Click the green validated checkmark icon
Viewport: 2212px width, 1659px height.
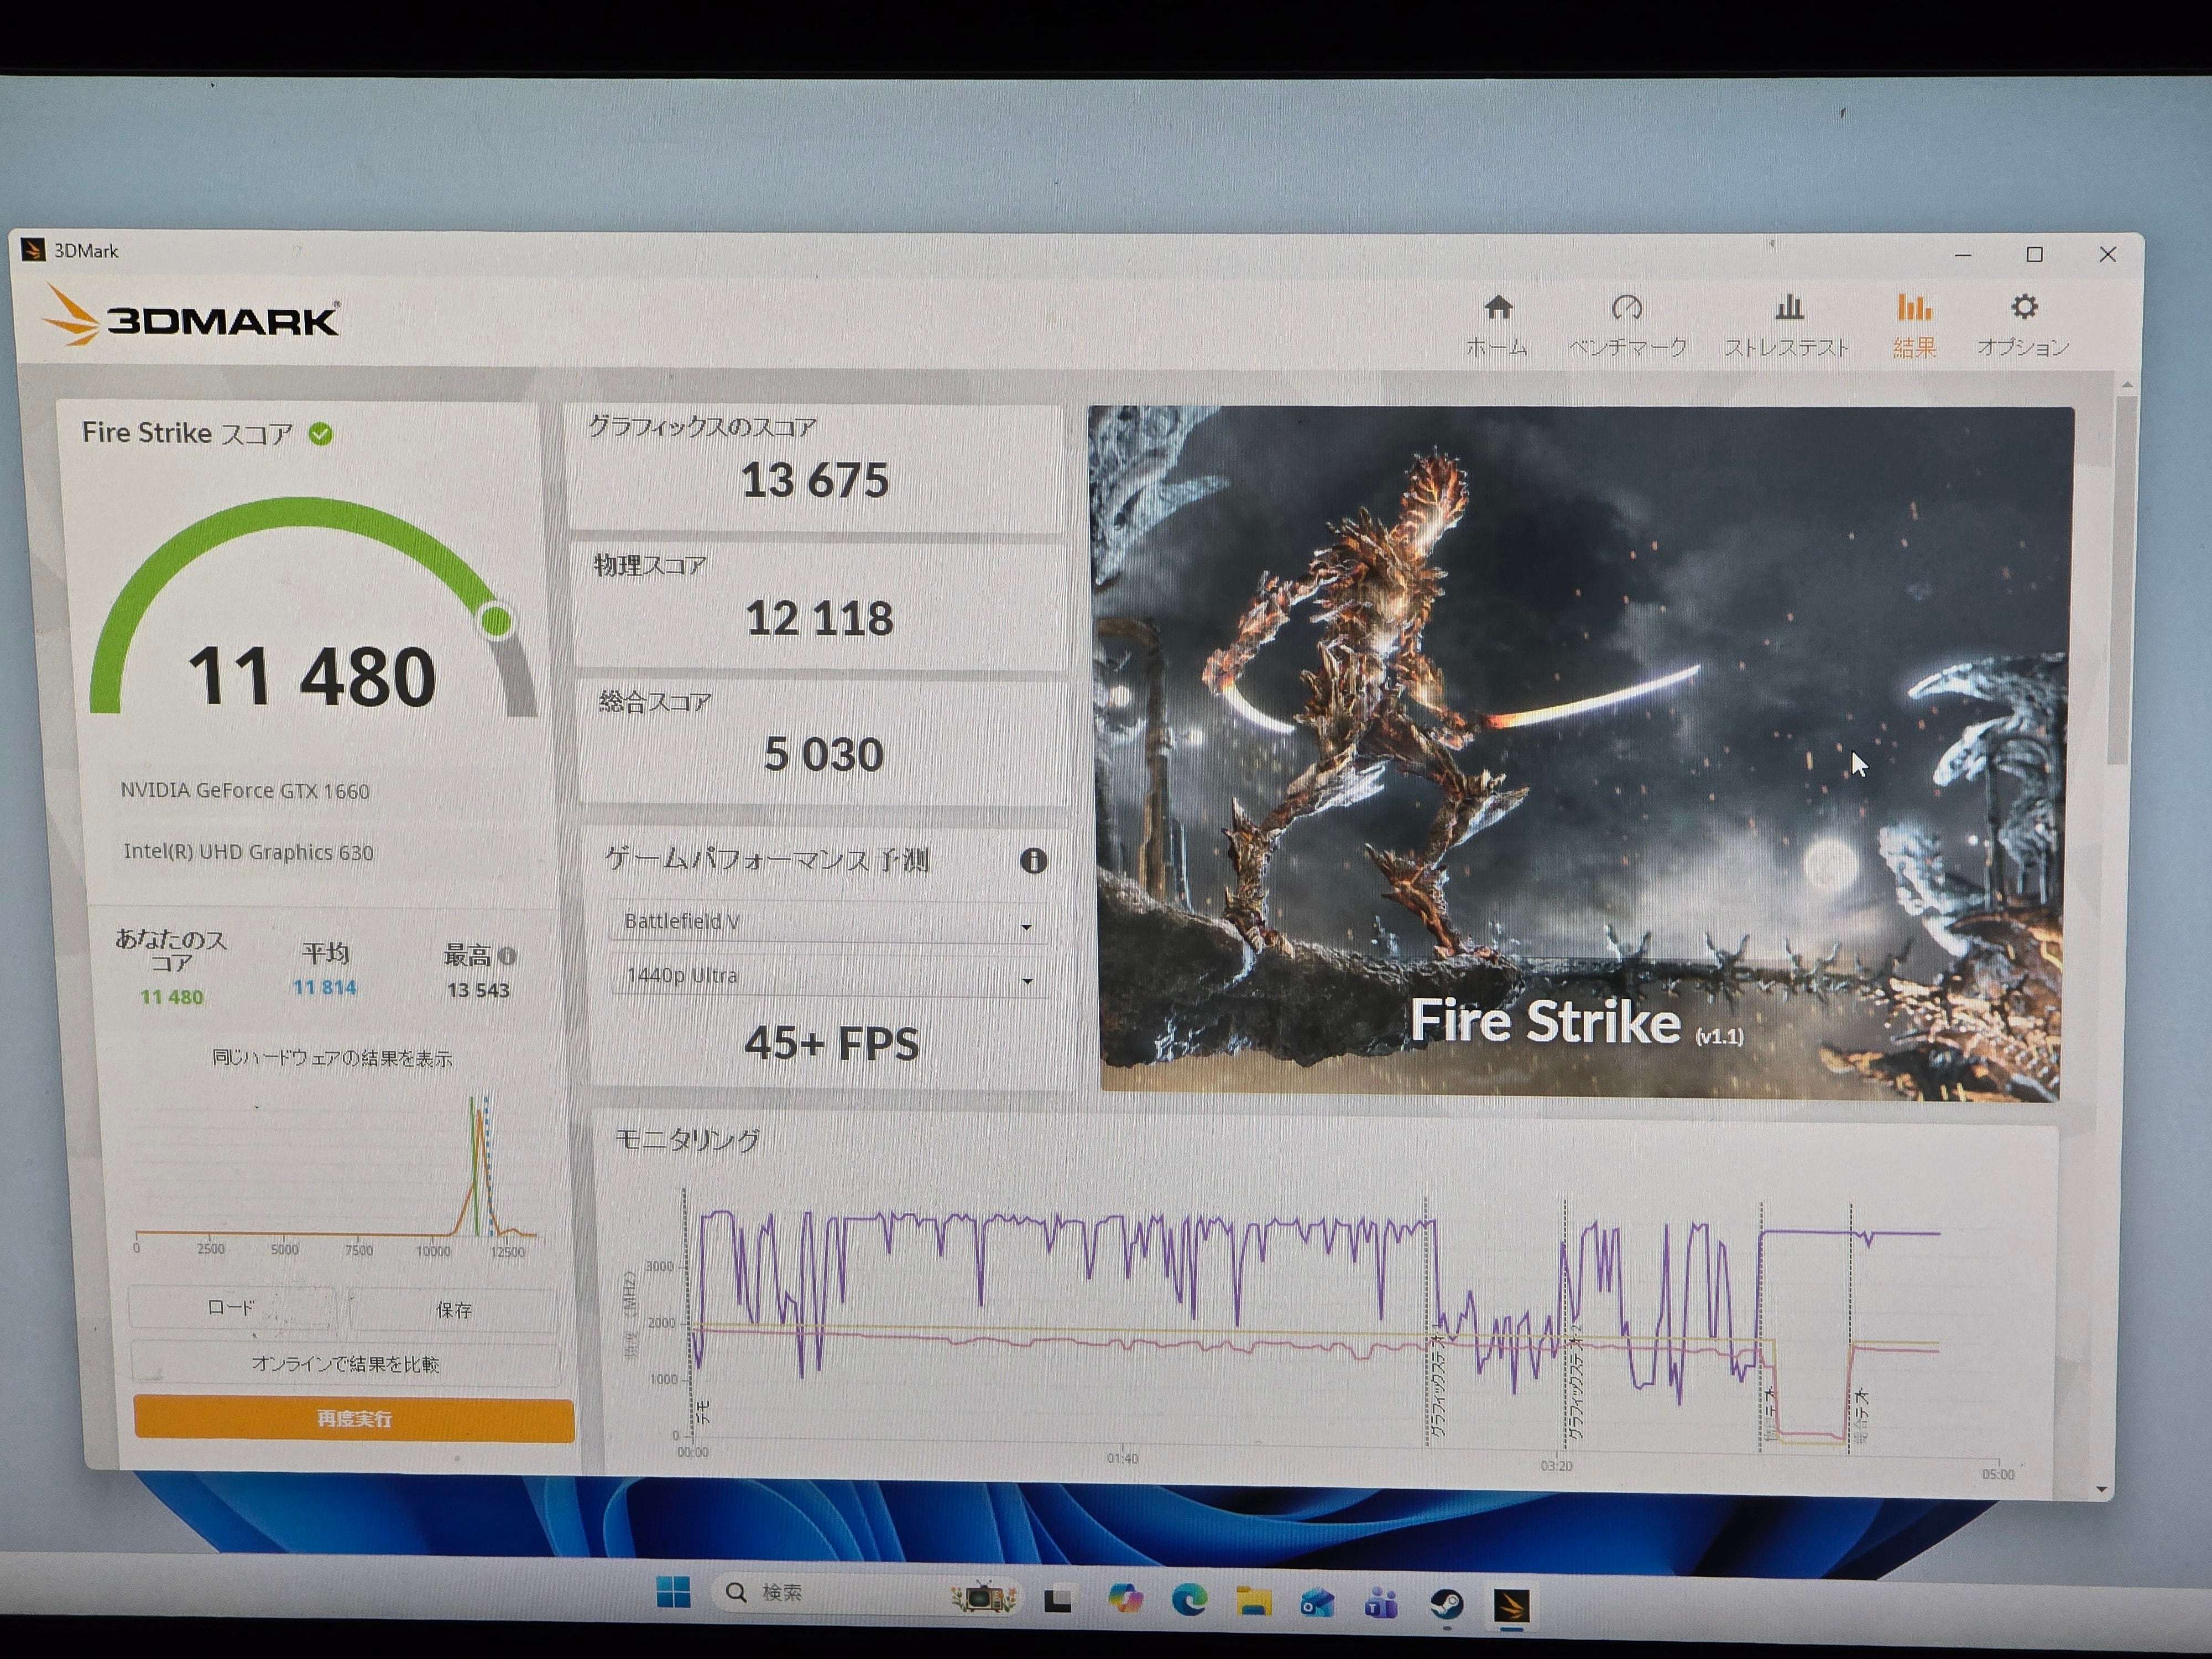[x=321, y=434]
